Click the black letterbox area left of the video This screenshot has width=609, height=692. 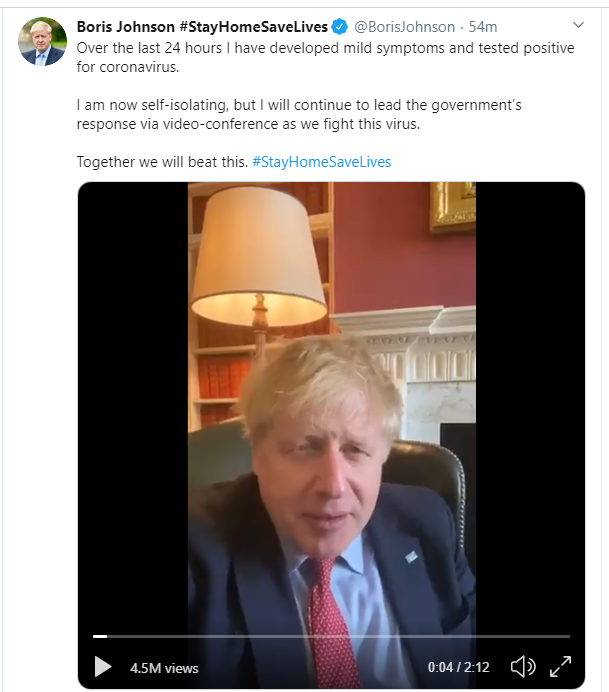pyautogui.click(x=132, y=400)
